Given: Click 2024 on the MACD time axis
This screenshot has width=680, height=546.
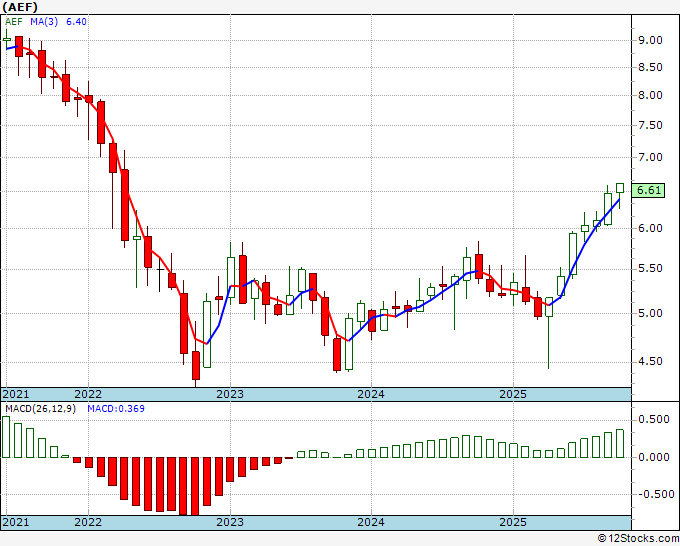Looking at the screenshot, I should point(371,522).
